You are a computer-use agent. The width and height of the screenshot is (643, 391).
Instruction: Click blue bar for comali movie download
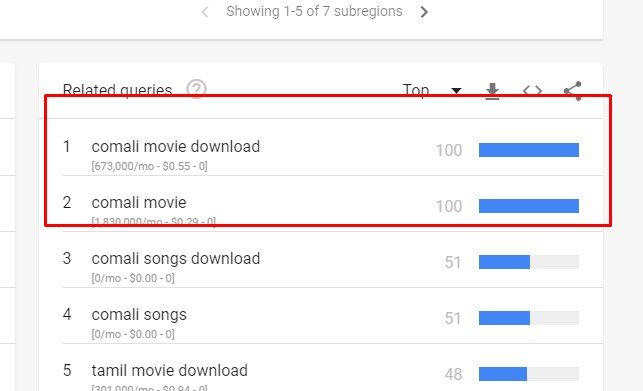click(x=529, y=150)
